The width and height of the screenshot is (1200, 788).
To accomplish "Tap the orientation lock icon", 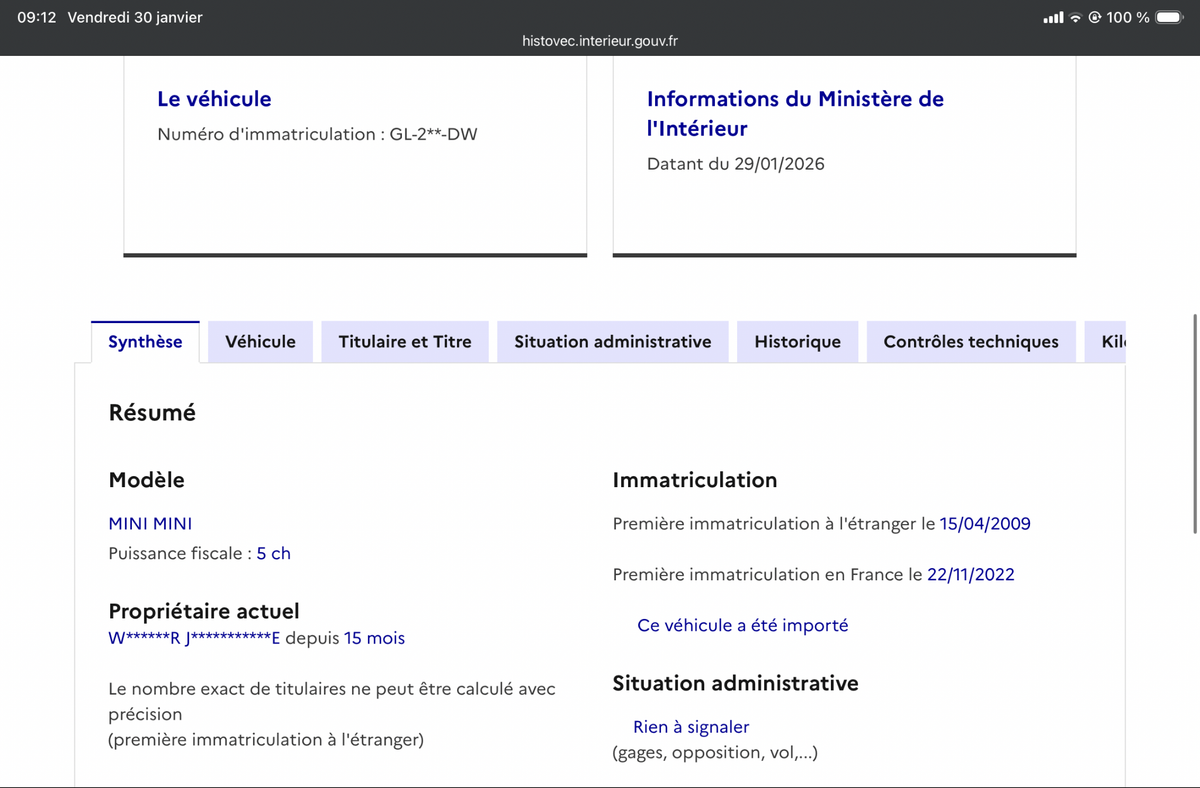I will (x=1094, y=18).
